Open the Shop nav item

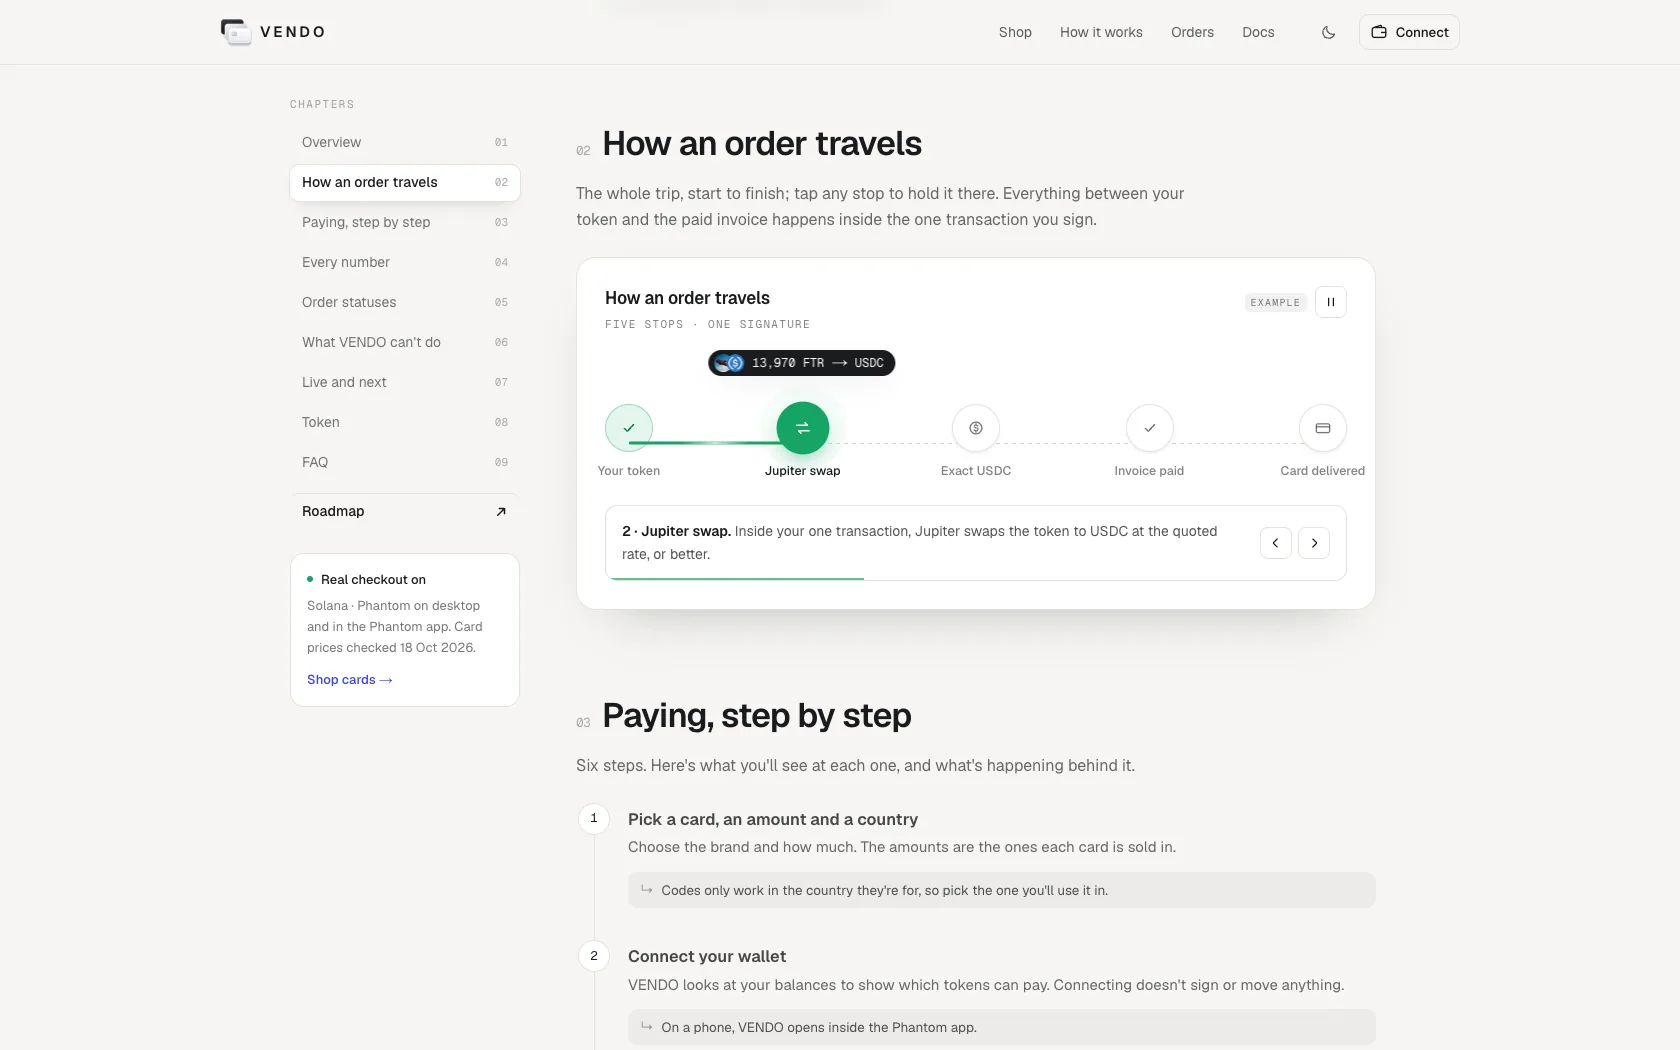tap(1015, 32)
